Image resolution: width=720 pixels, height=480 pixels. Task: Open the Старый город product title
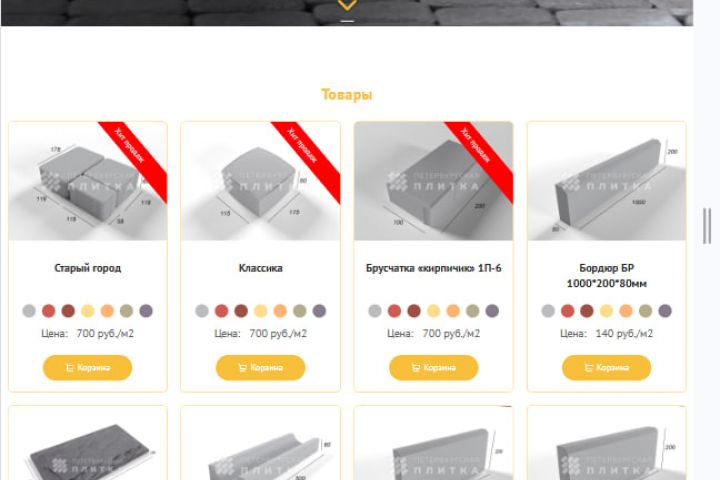[x=88, y=268]
